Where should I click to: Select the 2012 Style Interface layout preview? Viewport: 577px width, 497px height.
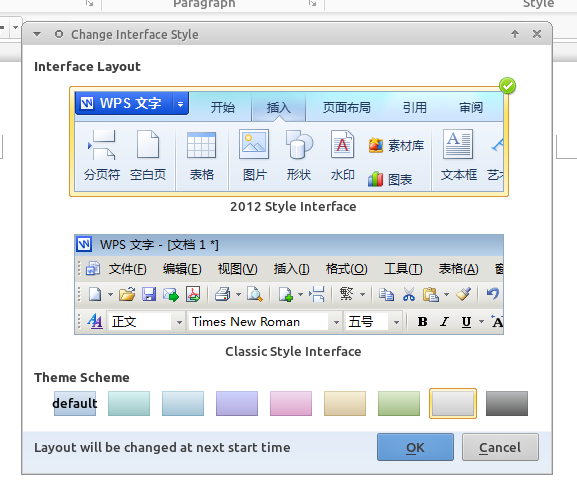pyautogui.click(x=289, y=142)
